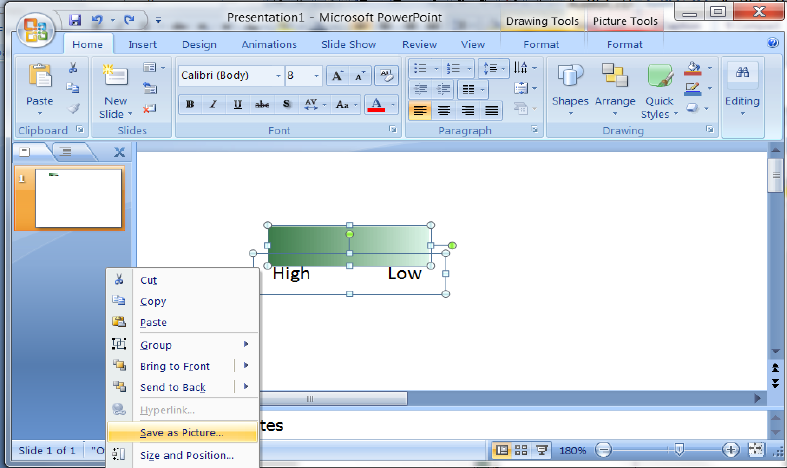787x468 pixels.
Task: Fit slide to current window icon
Action: coord(756,450)
